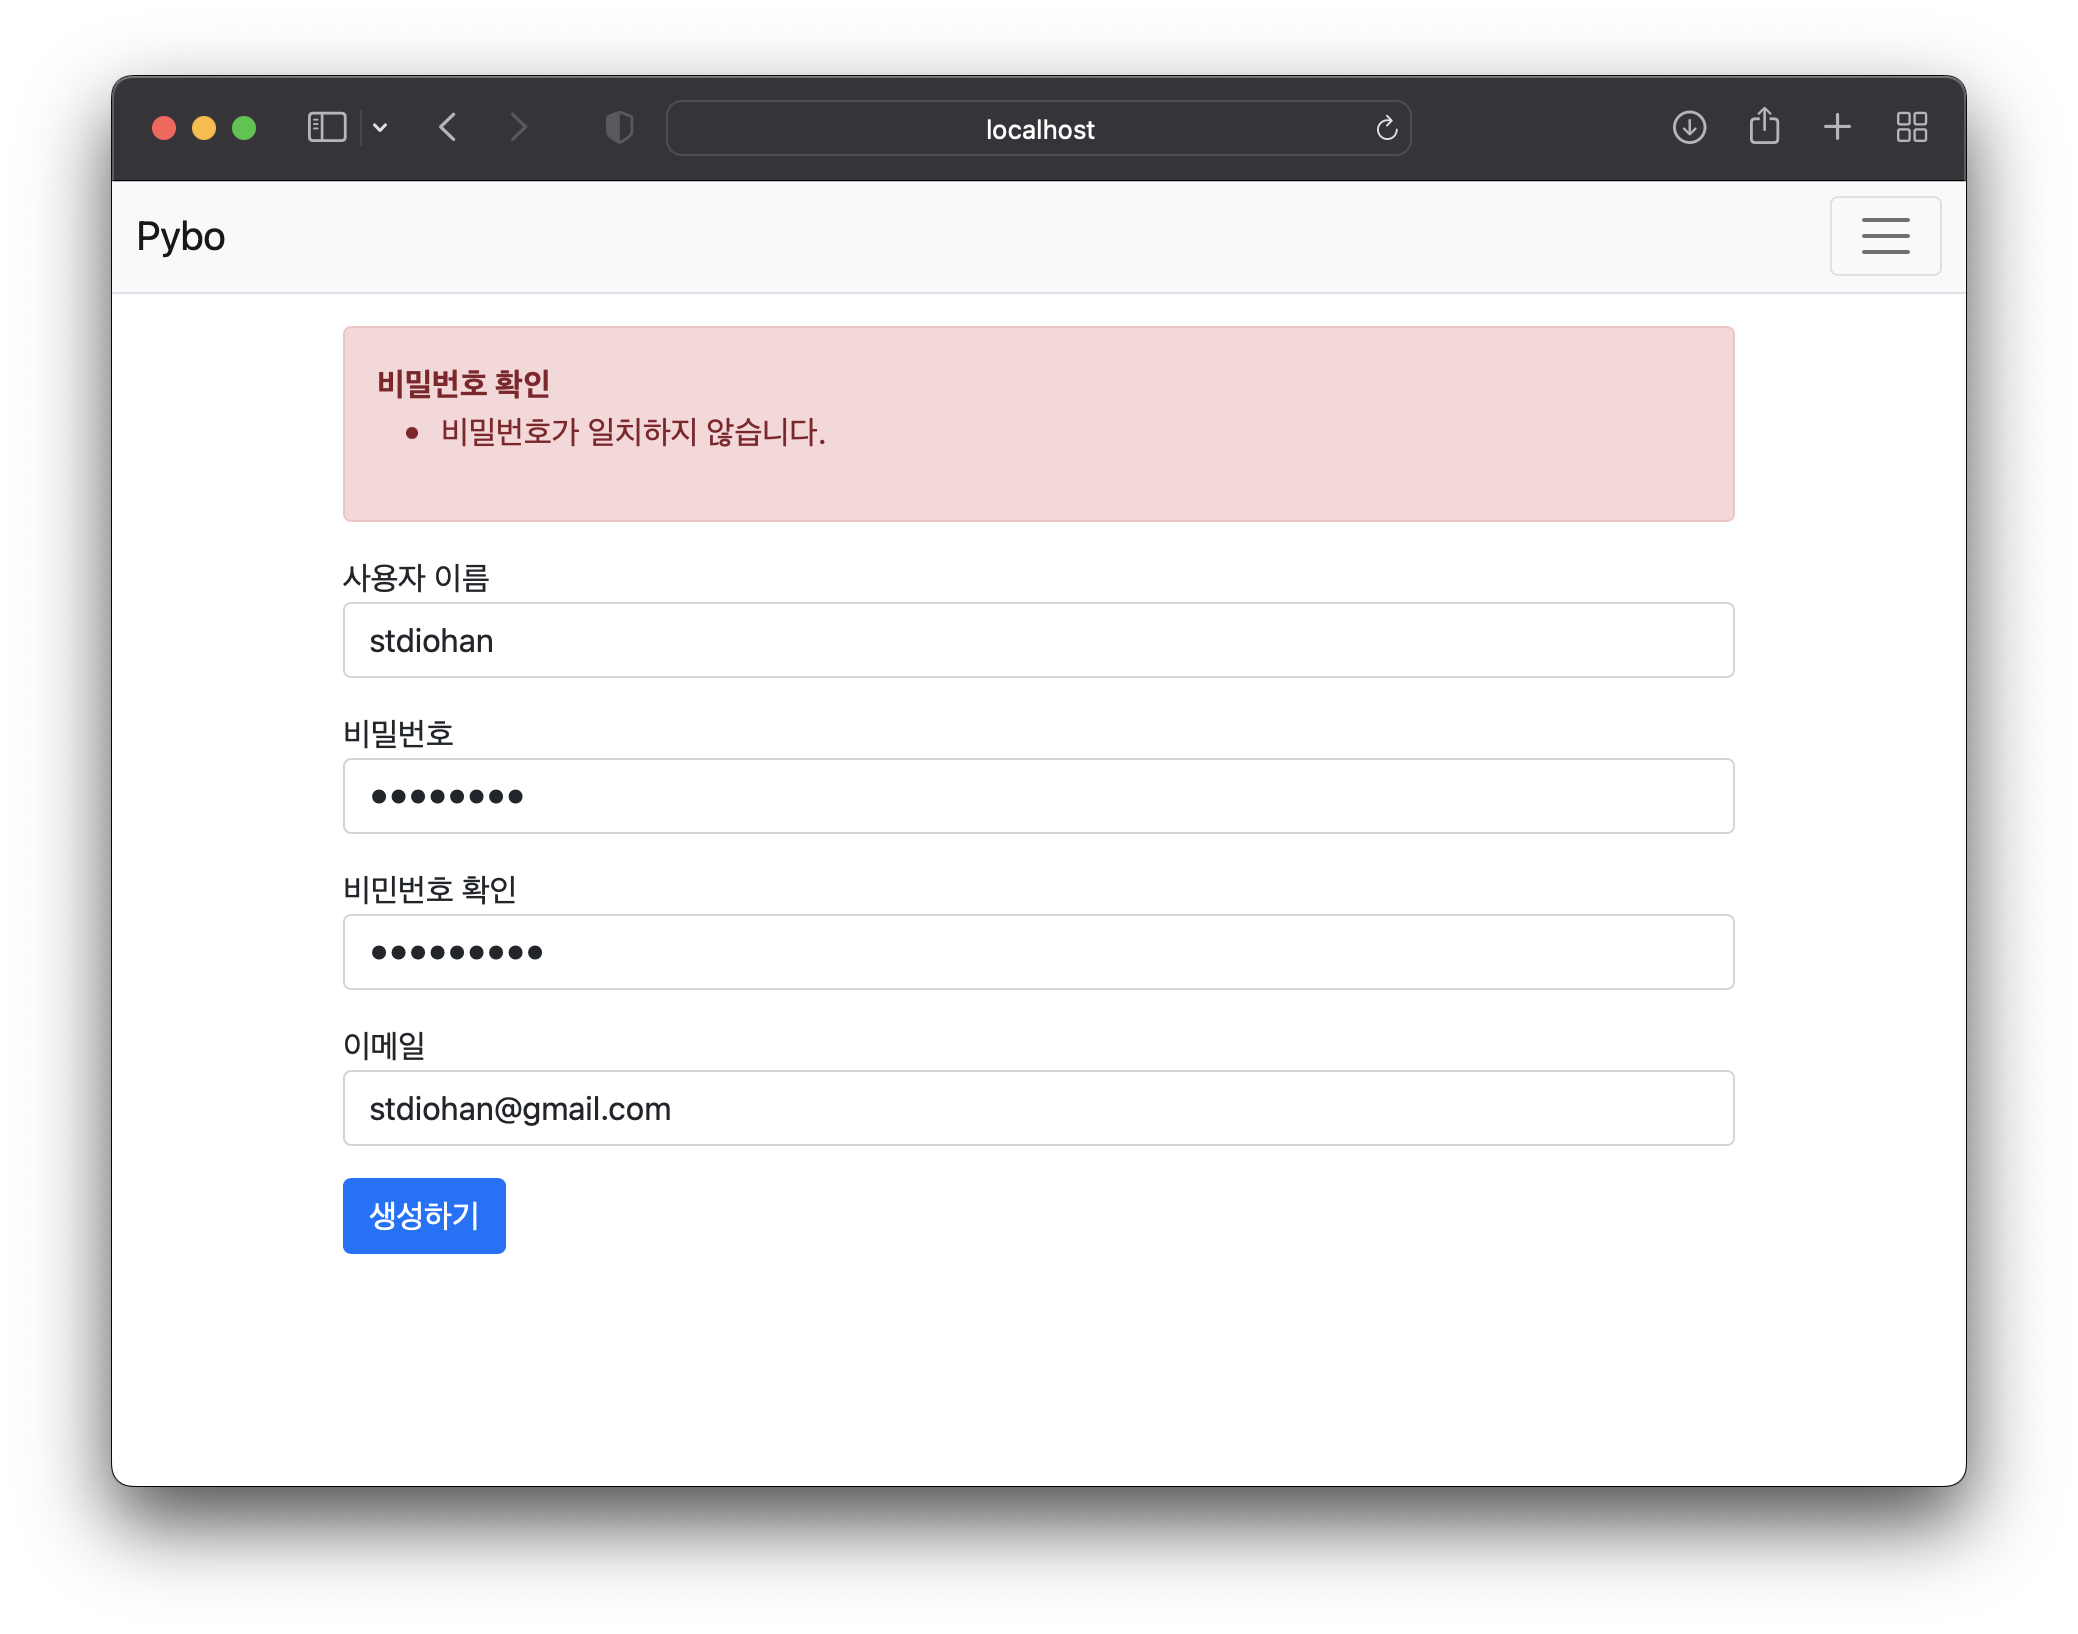Focus the 사용자 이름 field containing stdiohan
The height and width of the screenshot is (1634, 2078).
click(1038, 640)
